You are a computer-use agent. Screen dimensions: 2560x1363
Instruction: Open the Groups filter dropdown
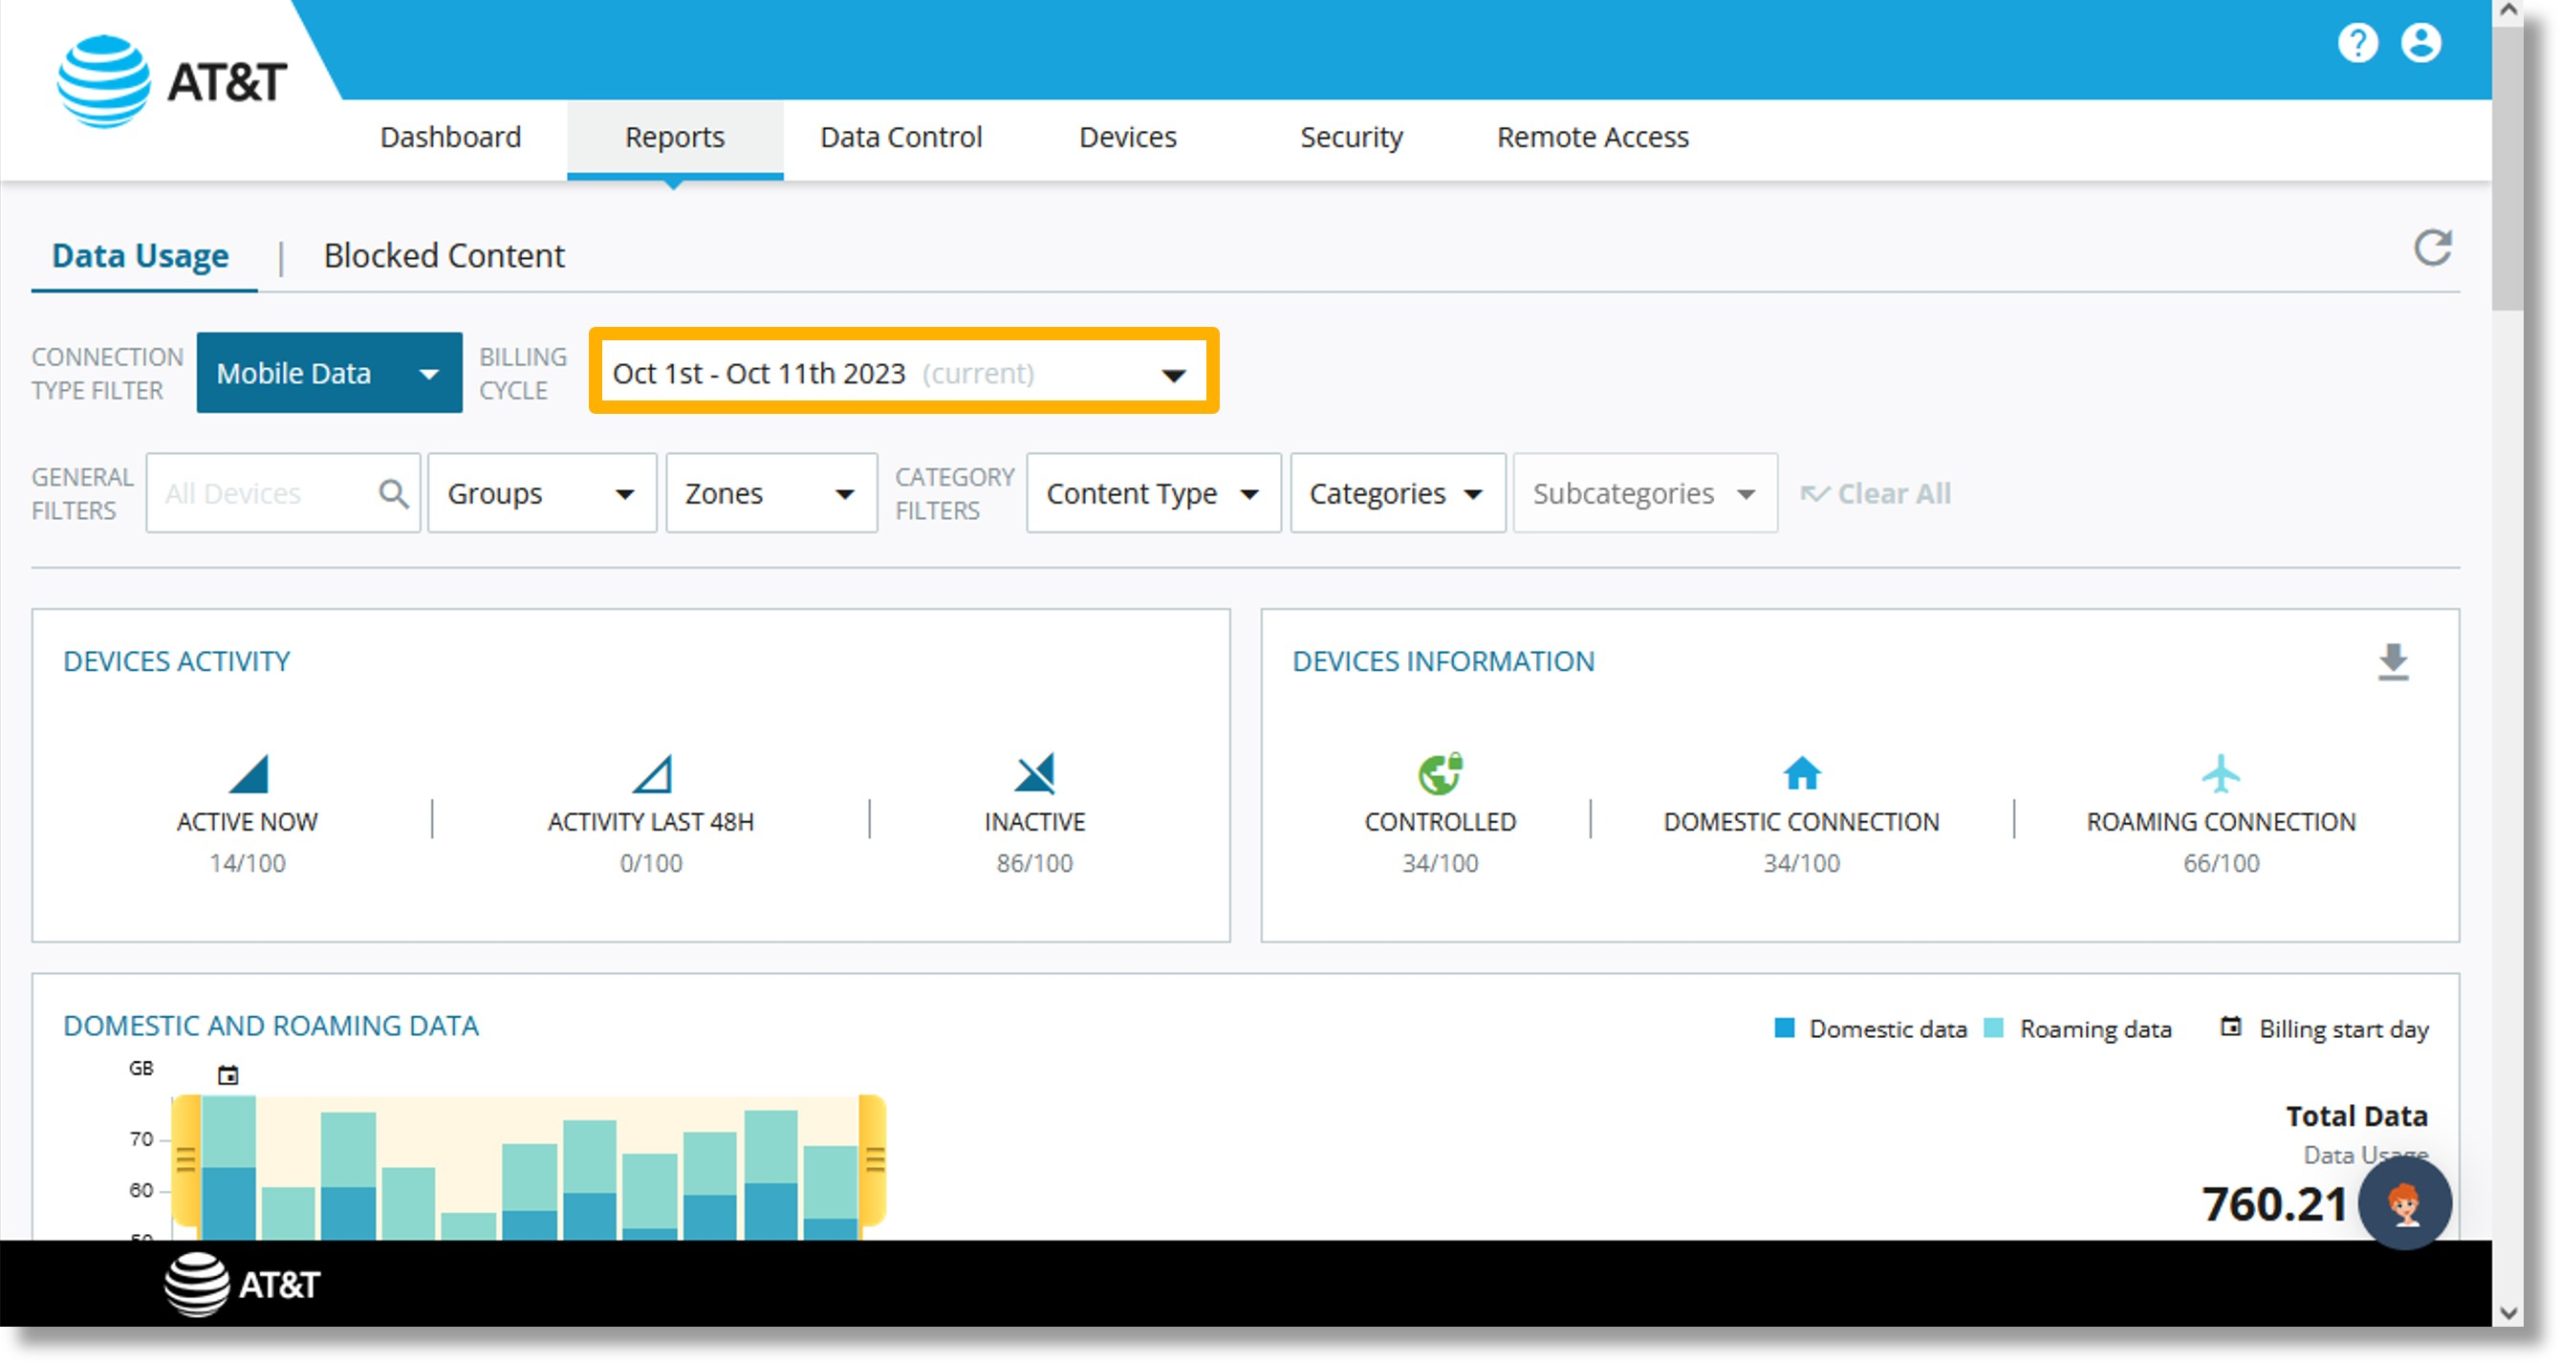pos(542,493)
